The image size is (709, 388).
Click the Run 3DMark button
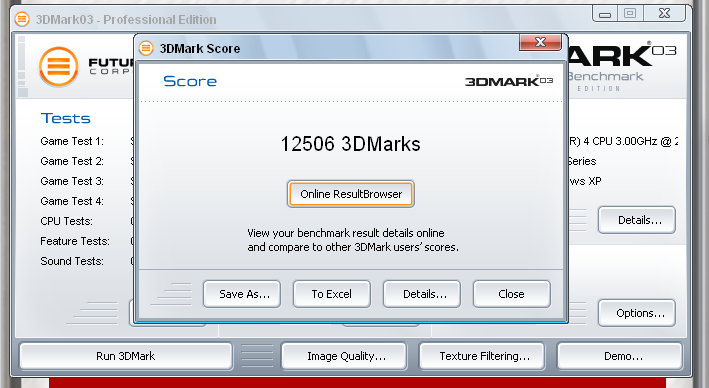coord(126,356)
